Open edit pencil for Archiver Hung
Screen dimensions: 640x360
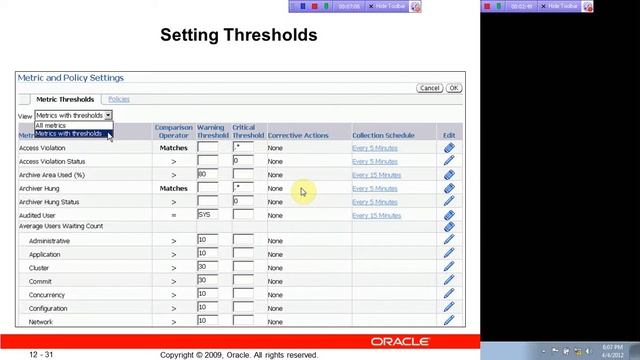[x=449, y=188]
